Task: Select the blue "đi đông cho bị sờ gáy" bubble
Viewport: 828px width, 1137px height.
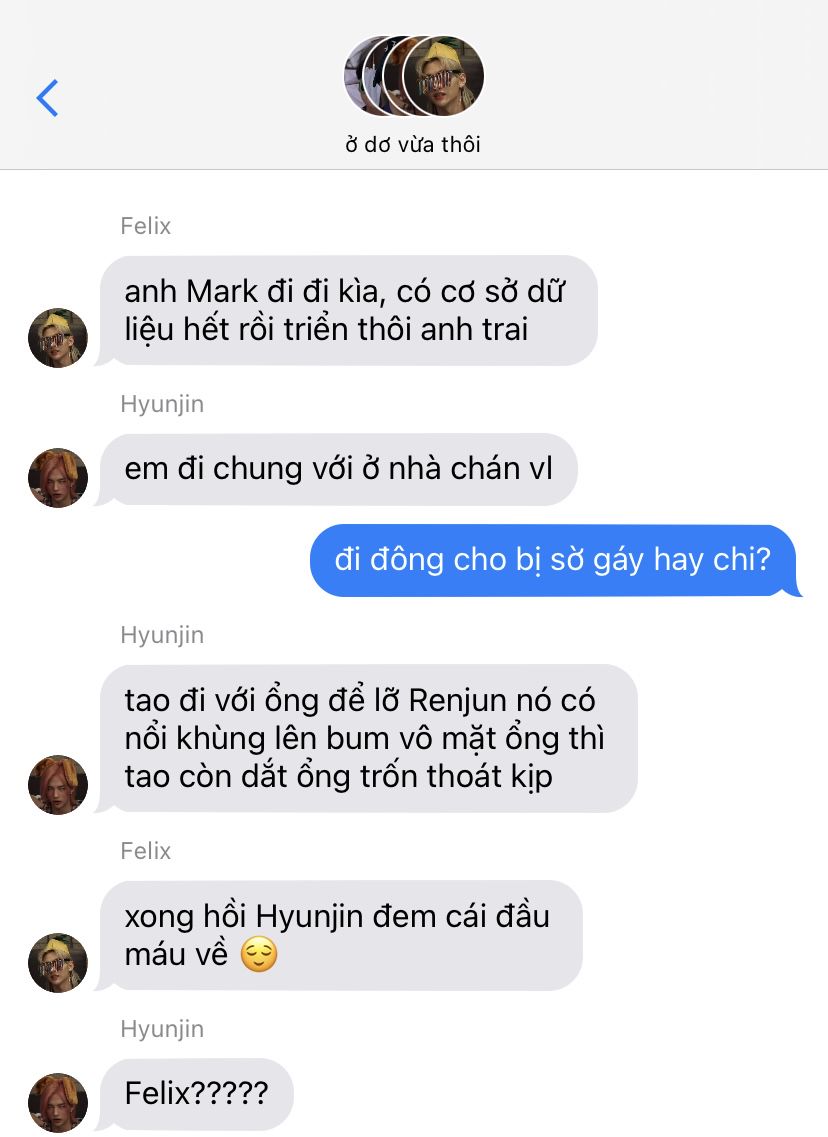Action: [555, 560]
